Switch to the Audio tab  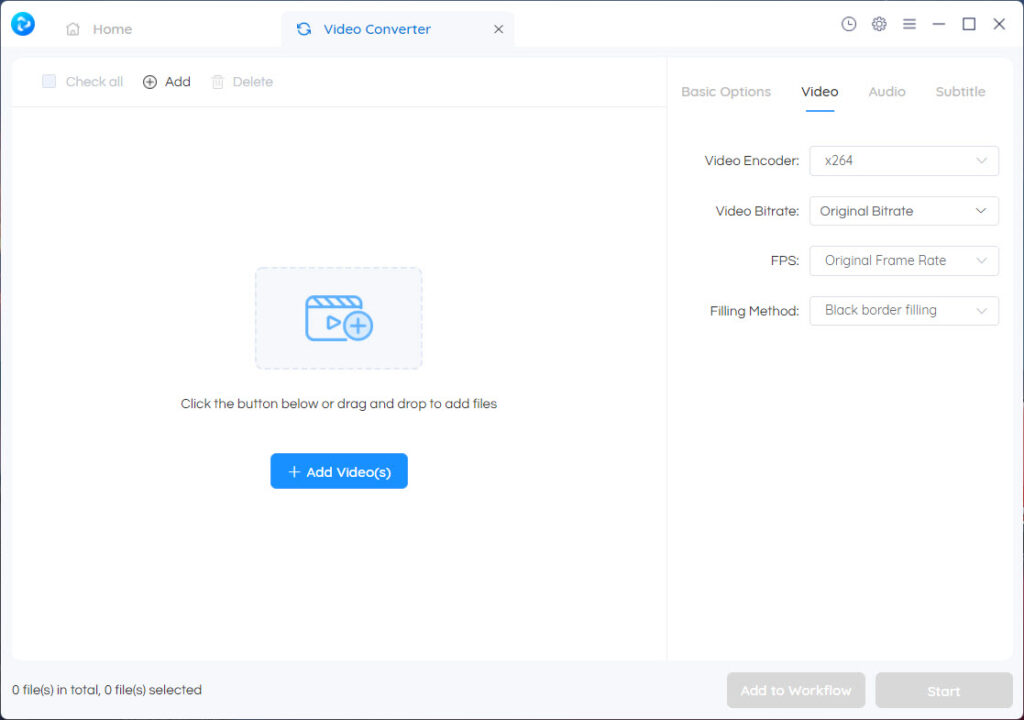[x=887, y=92]
